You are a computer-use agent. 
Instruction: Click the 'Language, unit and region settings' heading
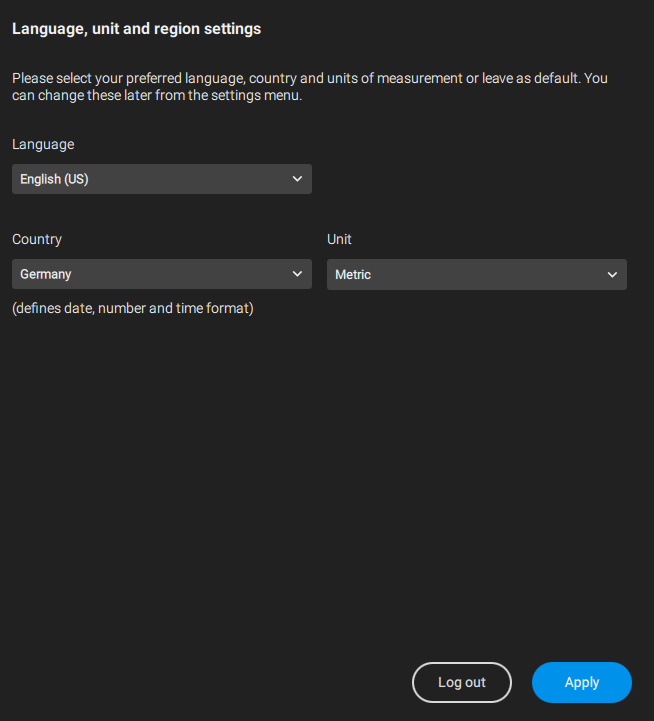coord(136,29)
